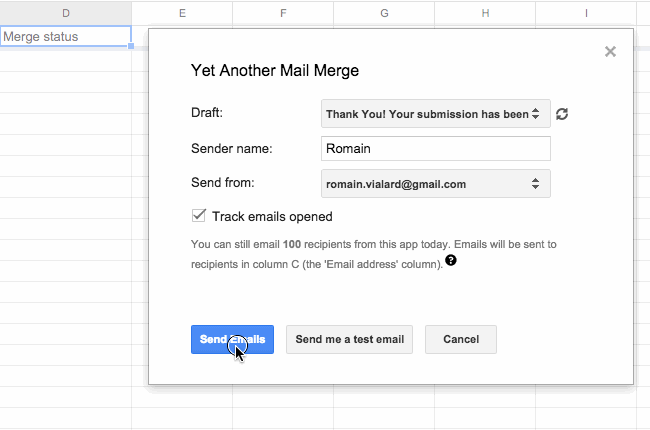Image resolution: width=650 pixels, height=430 pixels.
Task: Cancel the mail merge dialog
Action: coord(461,339)
